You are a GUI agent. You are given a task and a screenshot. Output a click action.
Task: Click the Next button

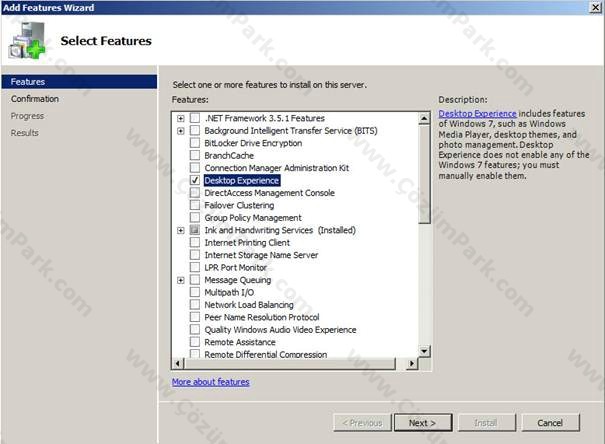coord(423,423)
